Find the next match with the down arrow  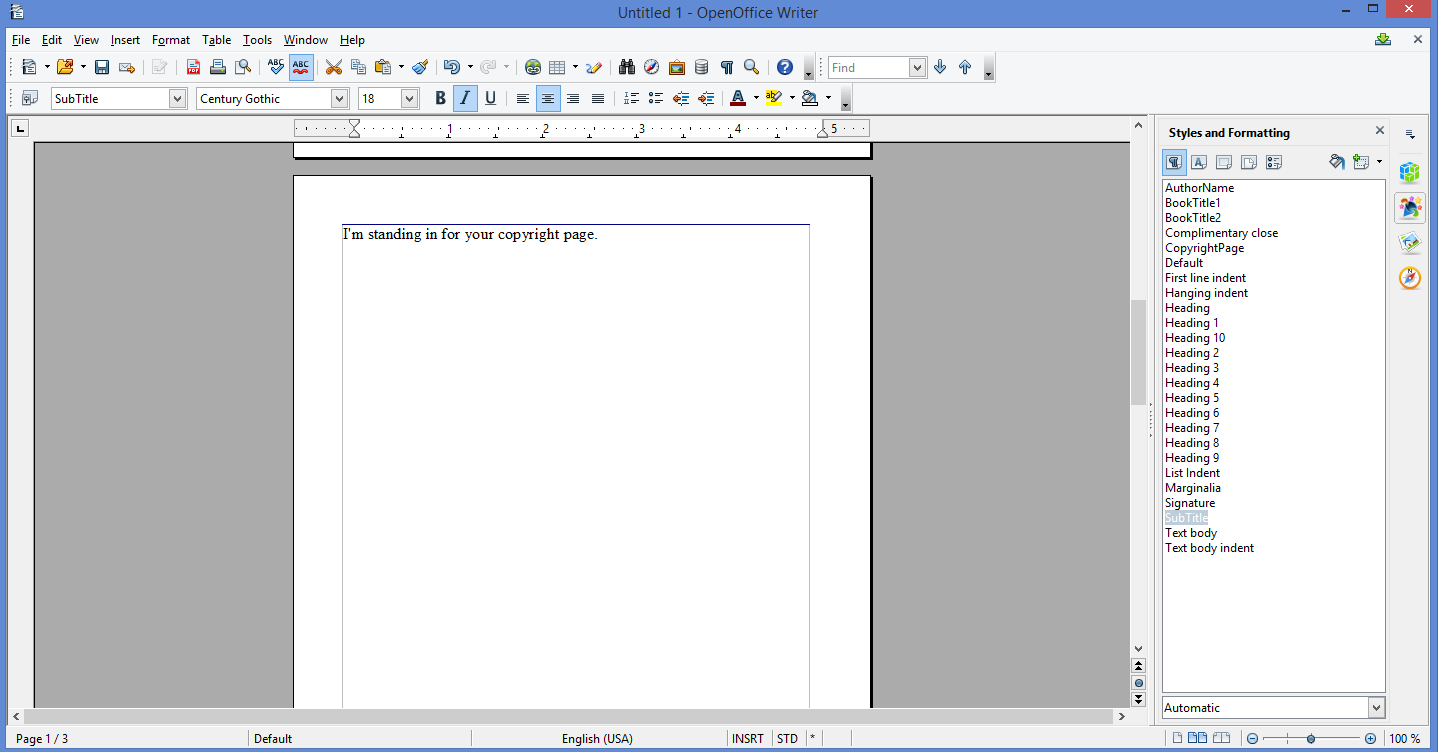940,67
